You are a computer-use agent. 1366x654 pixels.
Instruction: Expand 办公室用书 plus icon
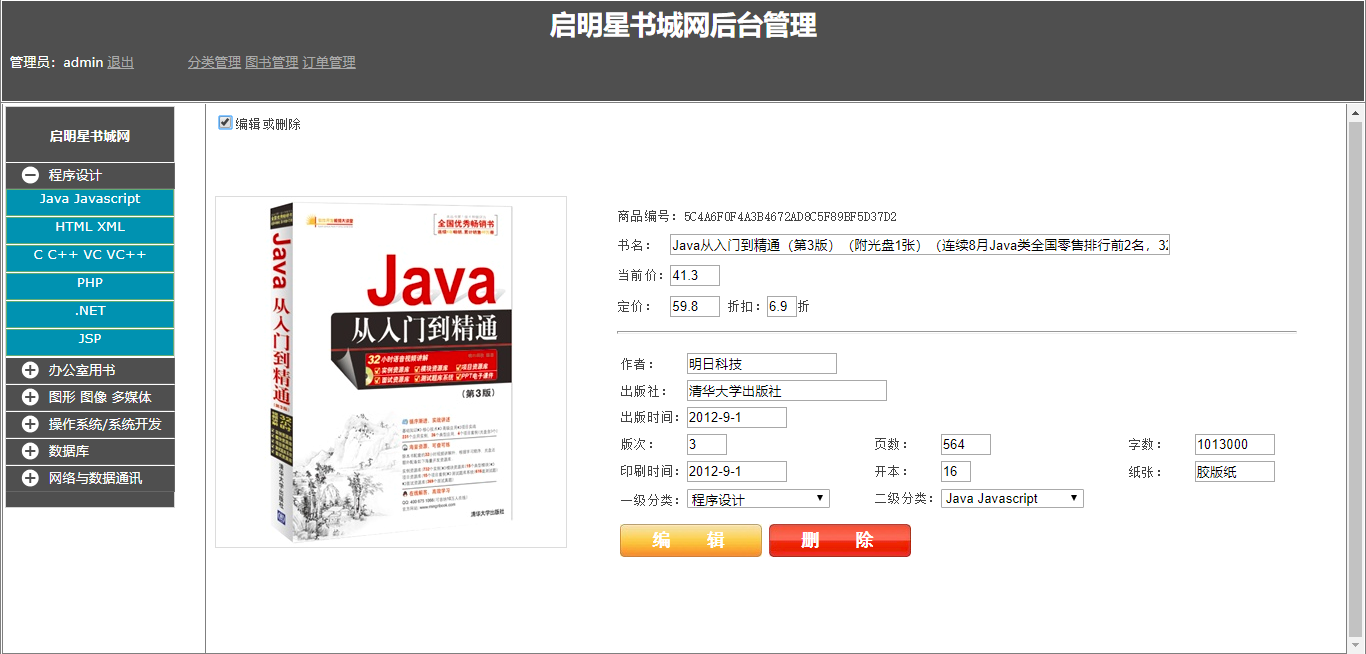[30, 370]
